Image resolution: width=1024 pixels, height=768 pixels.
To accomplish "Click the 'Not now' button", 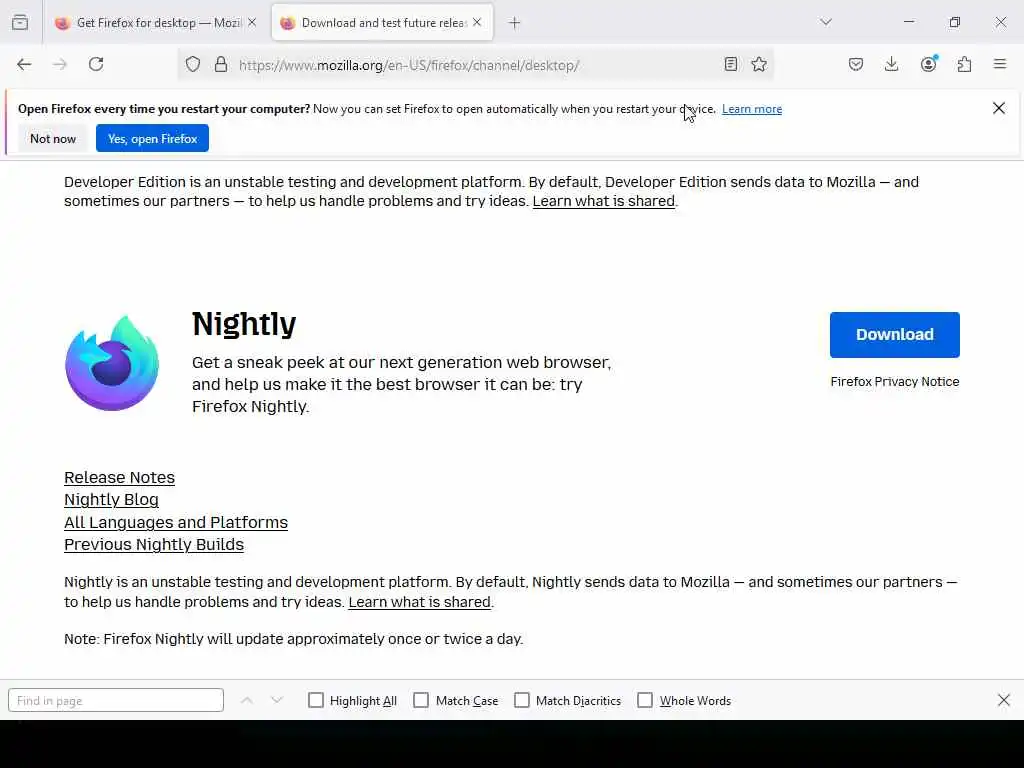I will (53, 138).
